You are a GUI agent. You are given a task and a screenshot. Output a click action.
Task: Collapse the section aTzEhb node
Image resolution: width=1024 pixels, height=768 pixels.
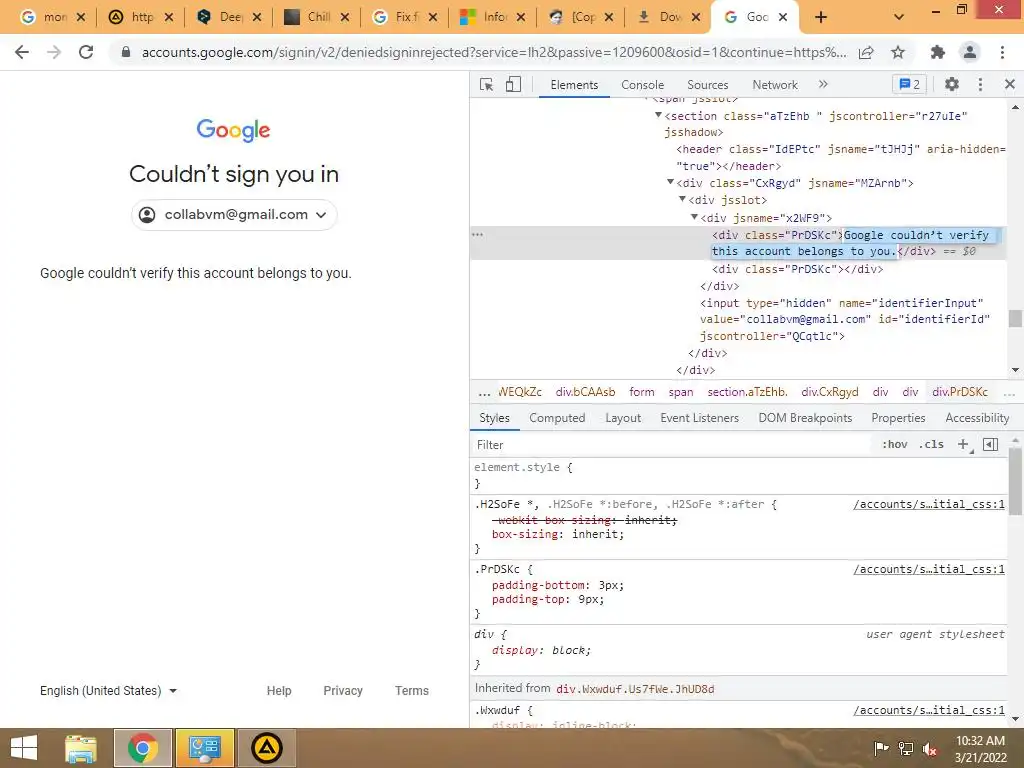coord(658,115)
